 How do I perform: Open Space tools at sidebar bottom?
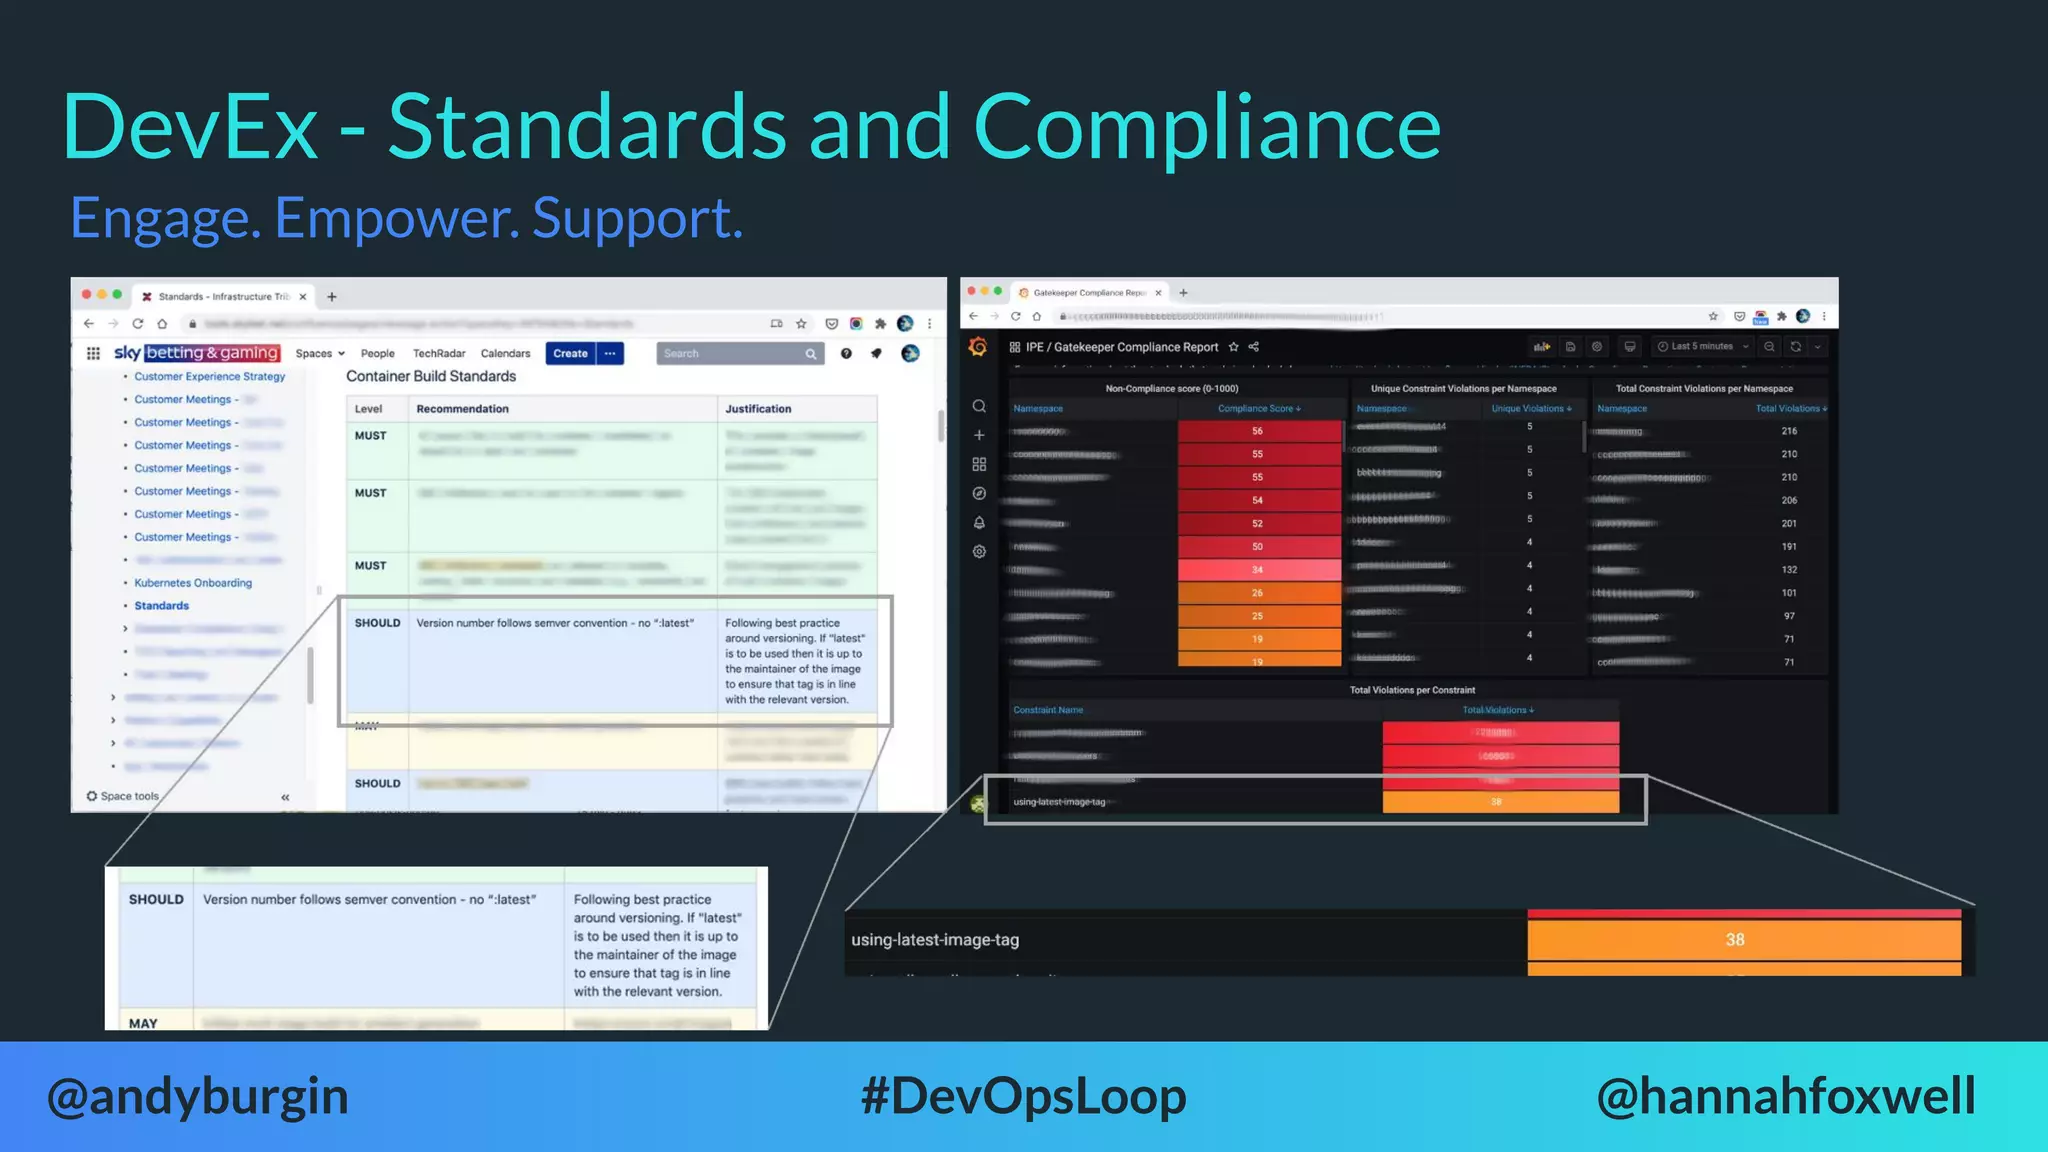(x=123, y=797)
